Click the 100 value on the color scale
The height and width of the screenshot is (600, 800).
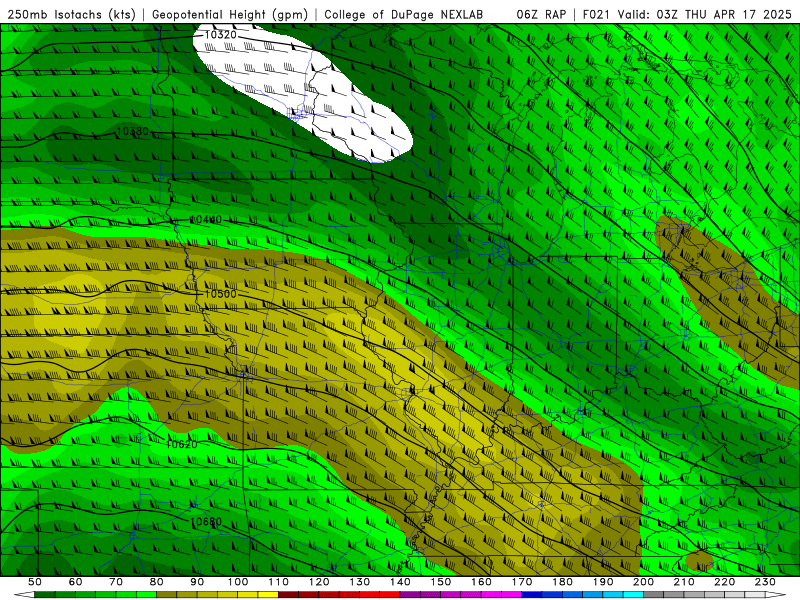click(x=238, y=582)
